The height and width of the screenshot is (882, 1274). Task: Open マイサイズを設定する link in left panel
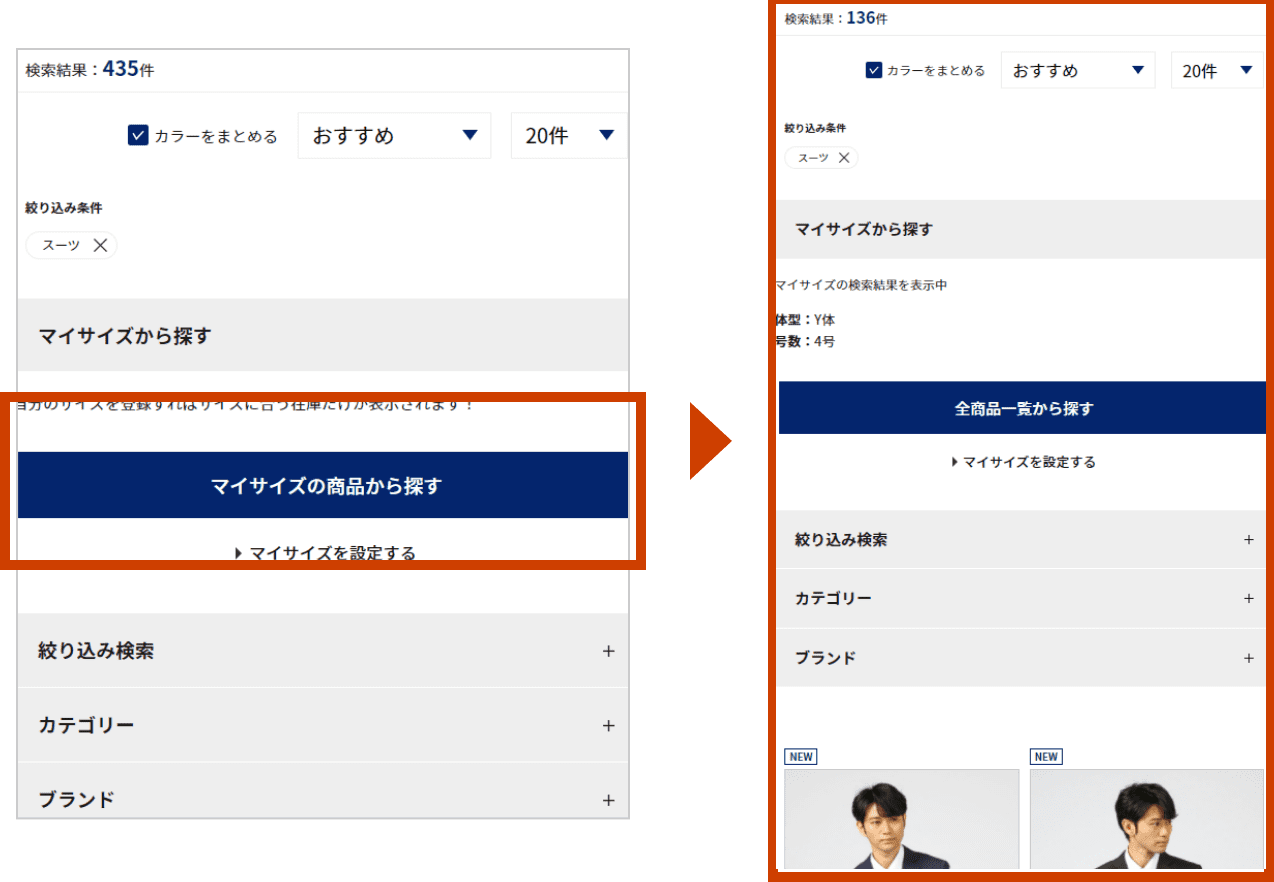tap(324, 552)
